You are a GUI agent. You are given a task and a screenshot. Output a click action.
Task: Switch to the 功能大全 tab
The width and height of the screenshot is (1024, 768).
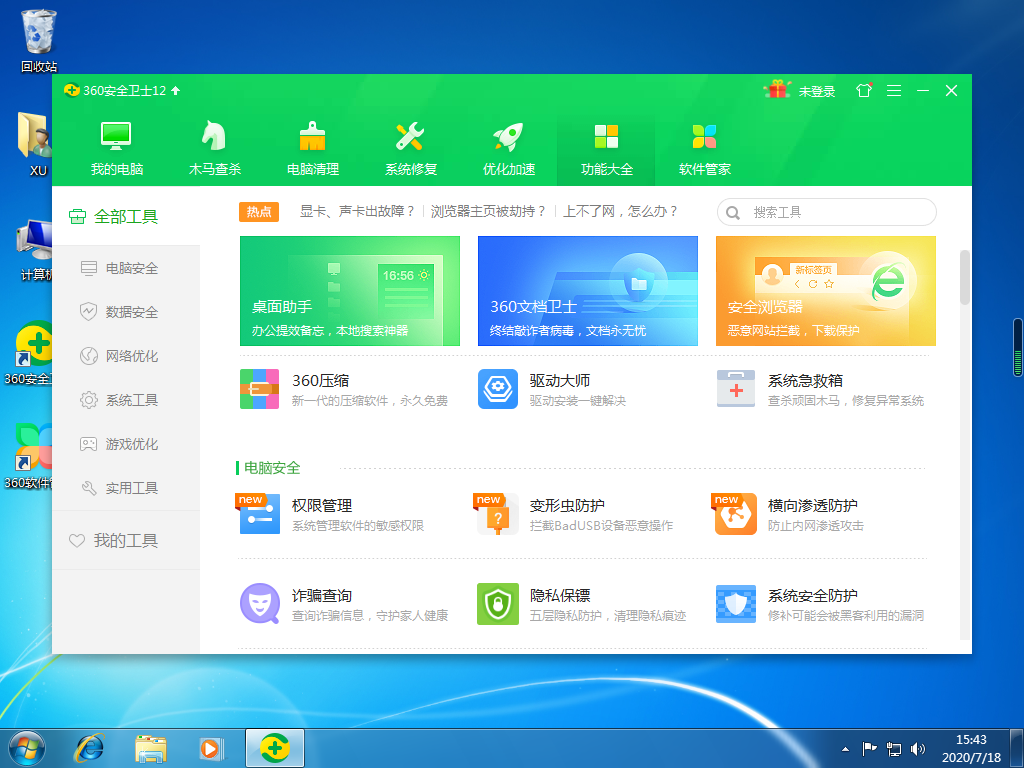606,145
